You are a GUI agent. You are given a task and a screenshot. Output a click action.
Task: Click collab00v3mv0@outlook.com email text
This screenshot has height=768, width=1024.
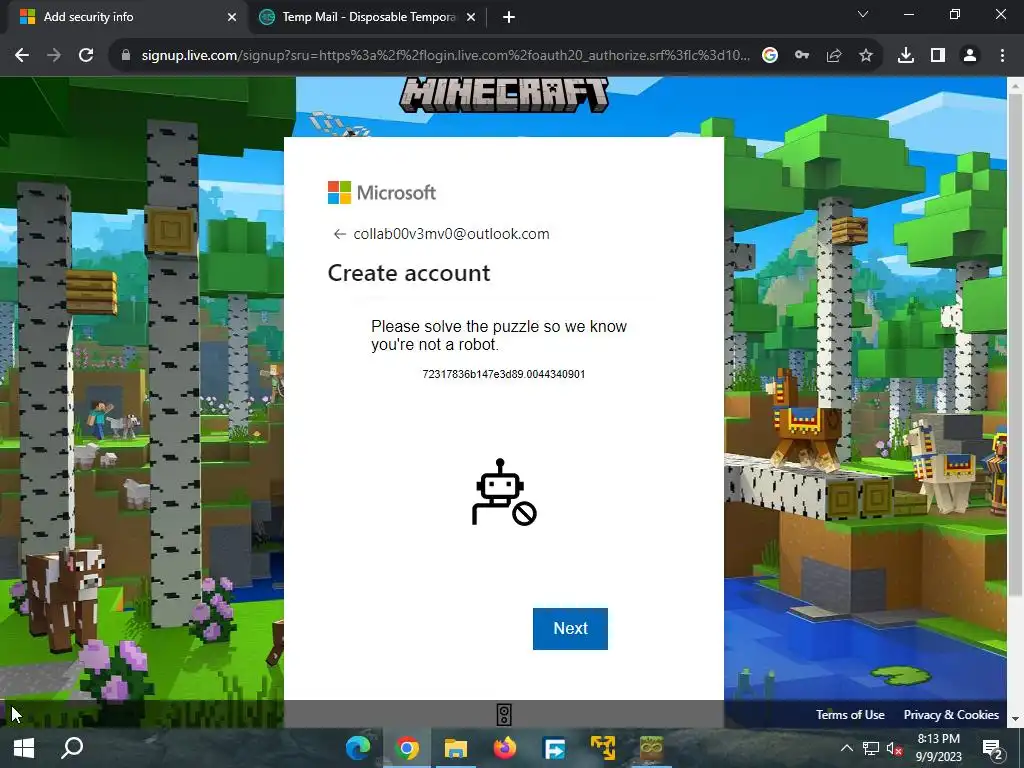451,234
